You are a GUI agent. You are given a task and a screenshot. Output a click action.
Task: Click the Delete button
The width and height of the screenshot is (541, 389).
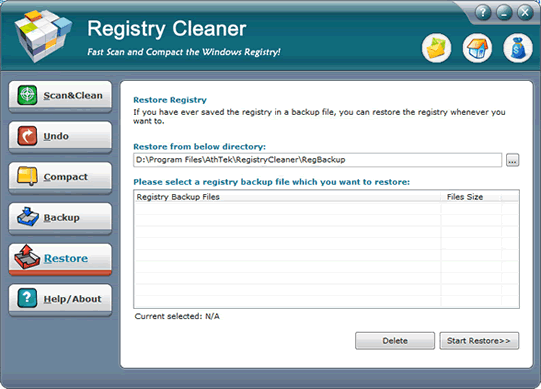point(395,341)
